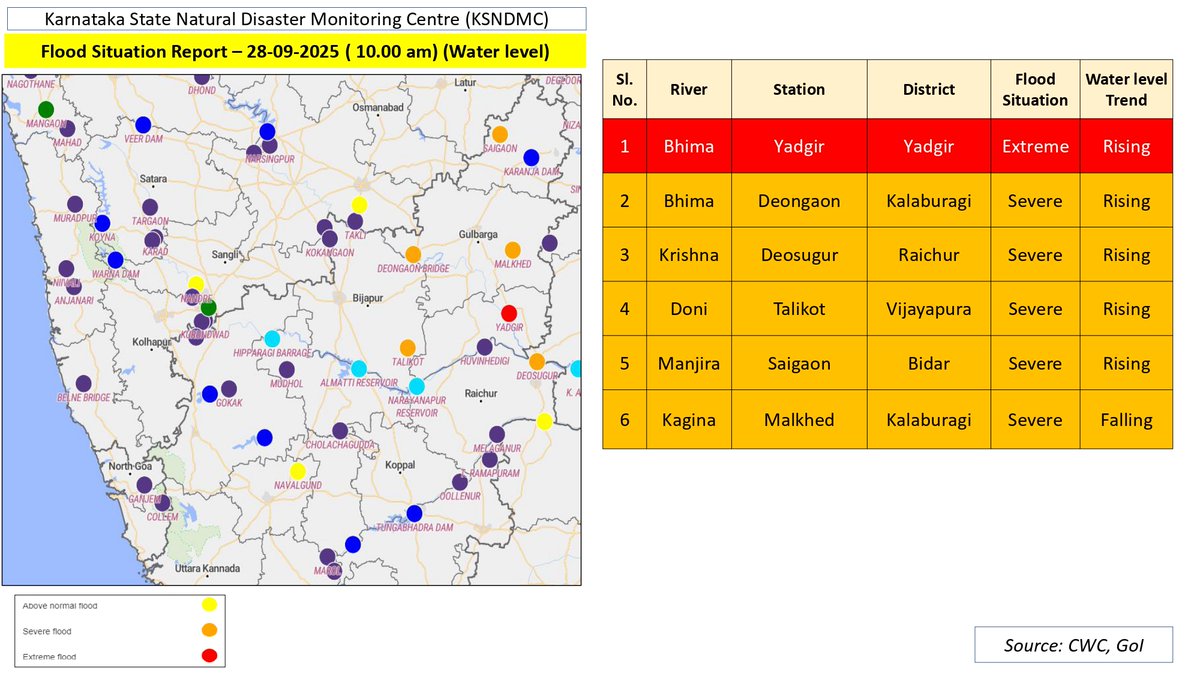Click the orange Talikot flood marker
Screen dimensions: 1200x675
[x=408, y=347]
